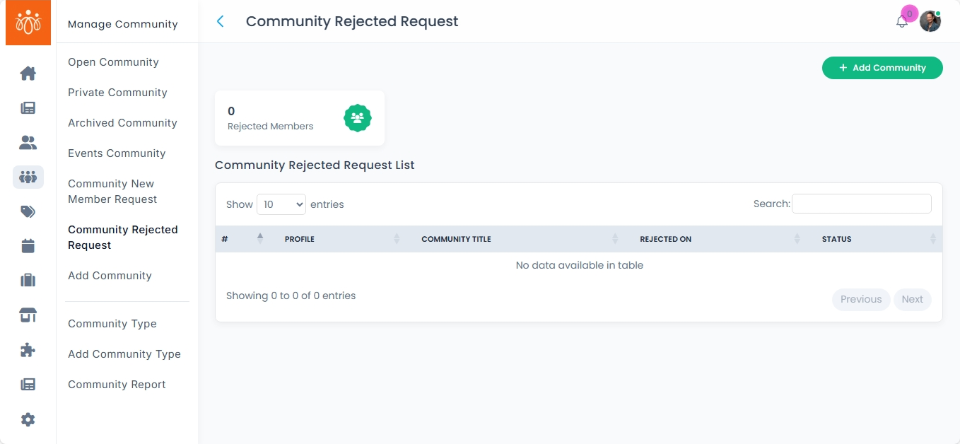This screenshot has width=960, height=444.
Task: Click the Search input field
Action: tap(861, 204)
